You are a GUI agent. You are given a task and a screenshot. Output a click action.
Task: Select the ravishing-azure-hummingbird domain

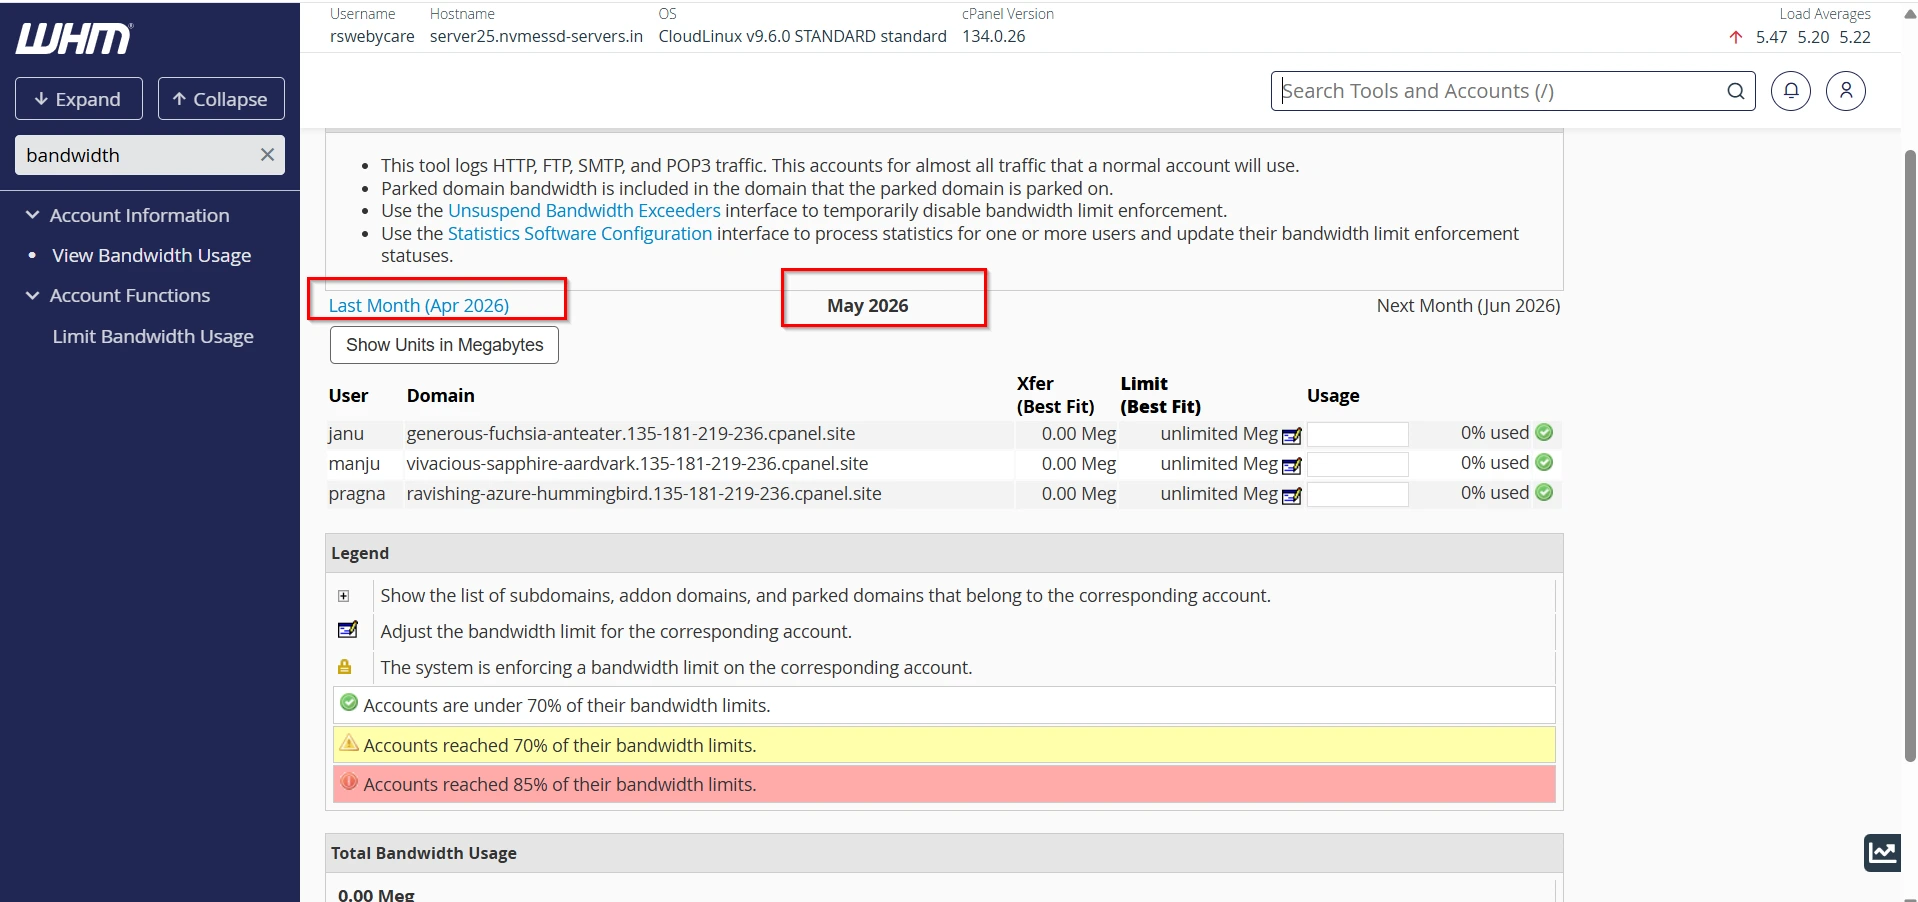click(x=644, y=493)
